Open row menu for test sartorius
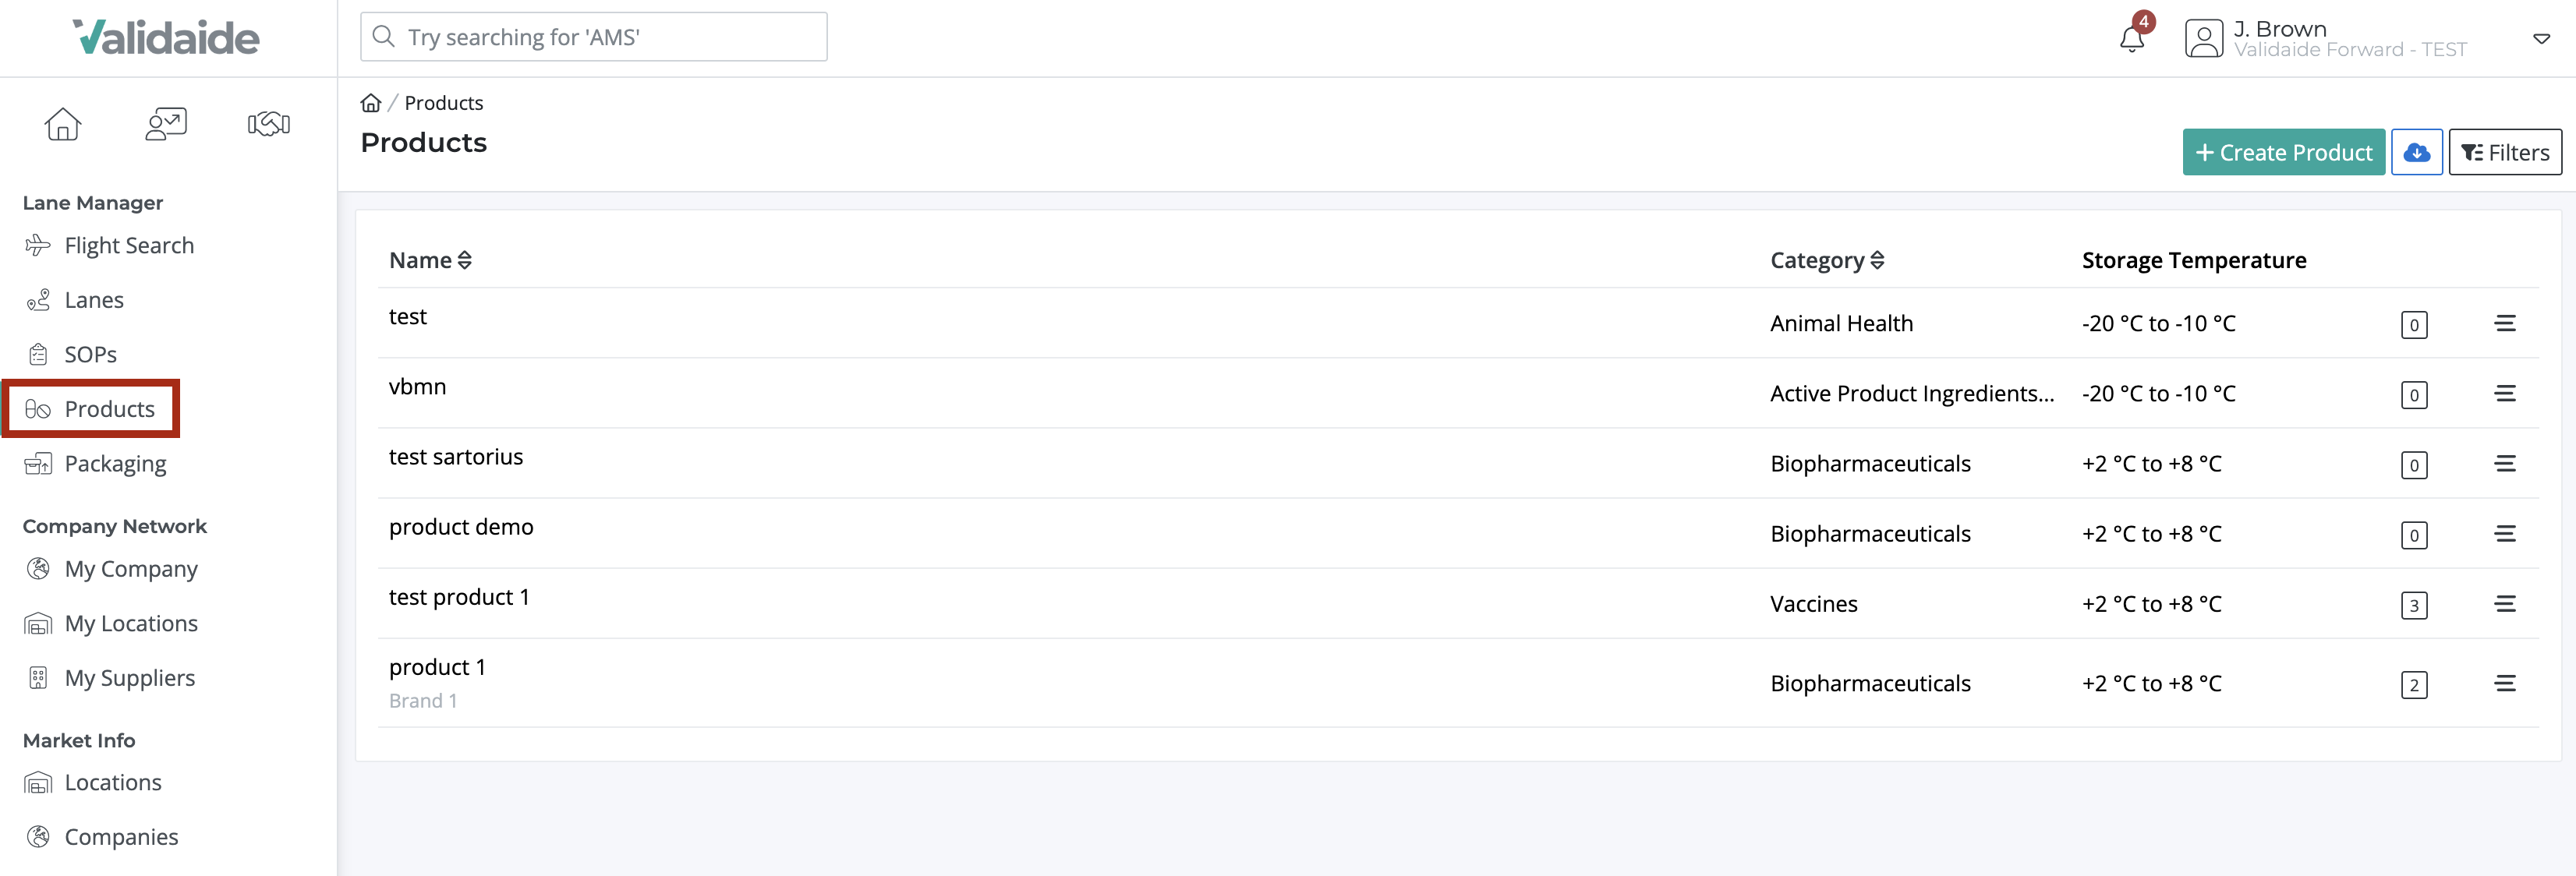This screenshot has width=2576, height=876. coord(2504,464)
